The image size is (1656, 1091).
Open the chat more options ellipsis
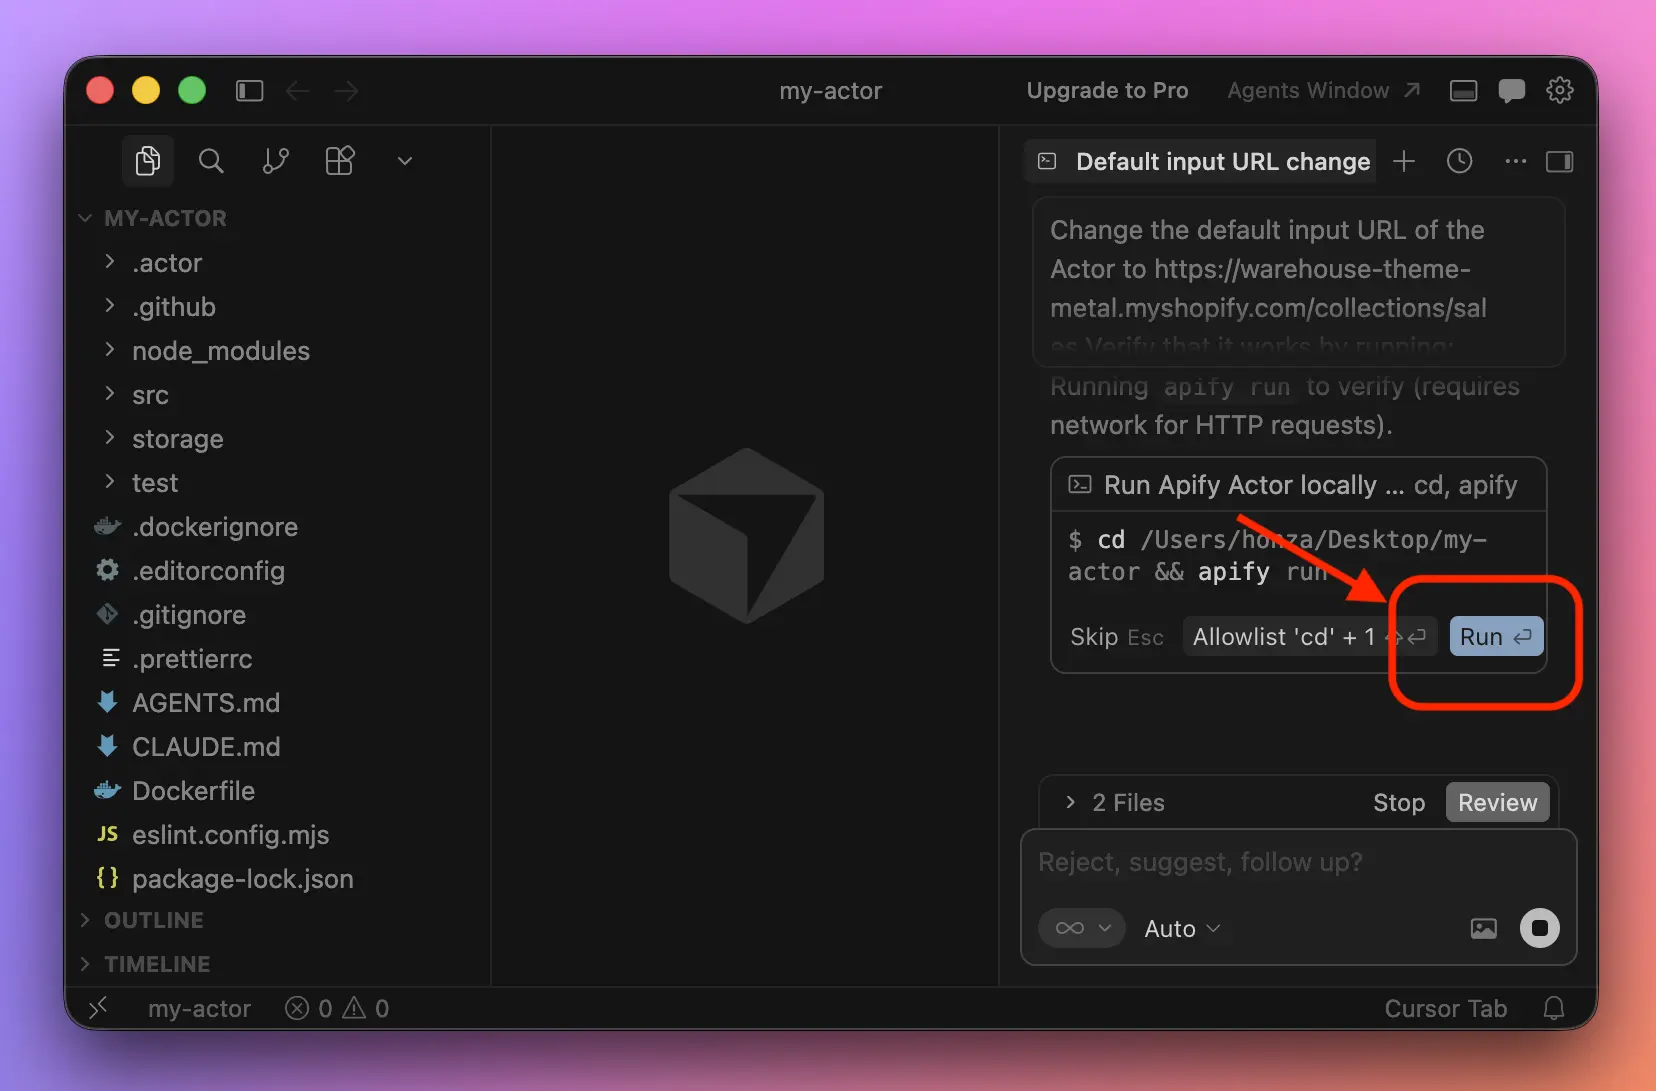click(1516, 161)
